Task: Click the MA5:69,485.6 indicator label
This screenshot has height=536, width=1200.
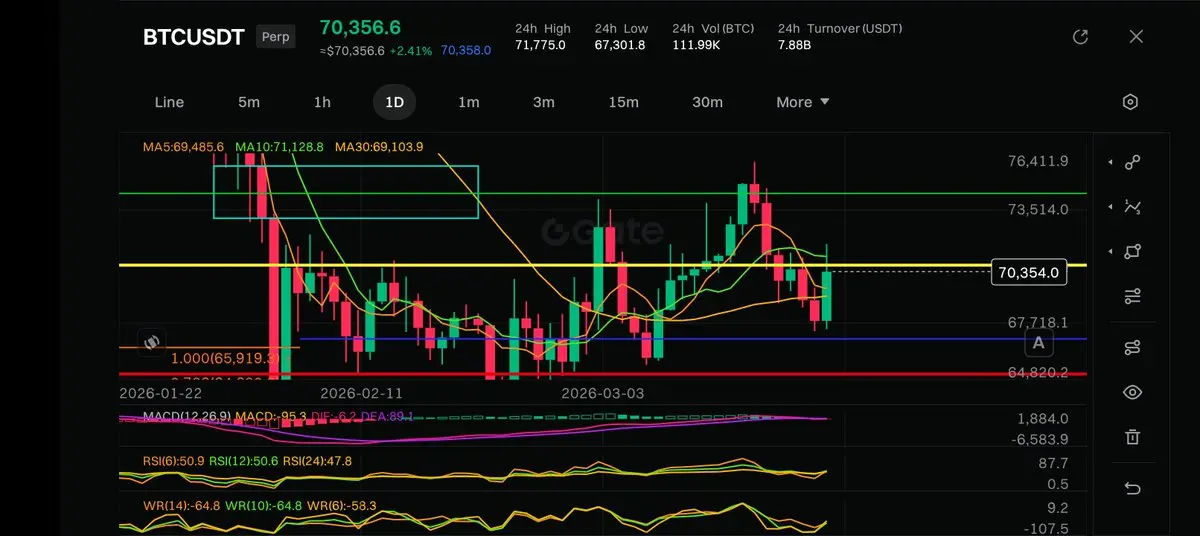Action: [183, 147]
